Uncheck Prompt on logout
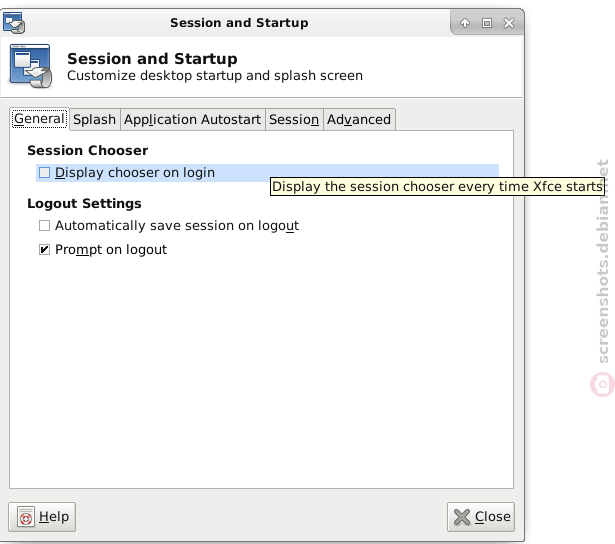Viewport: 615px width, 544px height. point(44,249)
